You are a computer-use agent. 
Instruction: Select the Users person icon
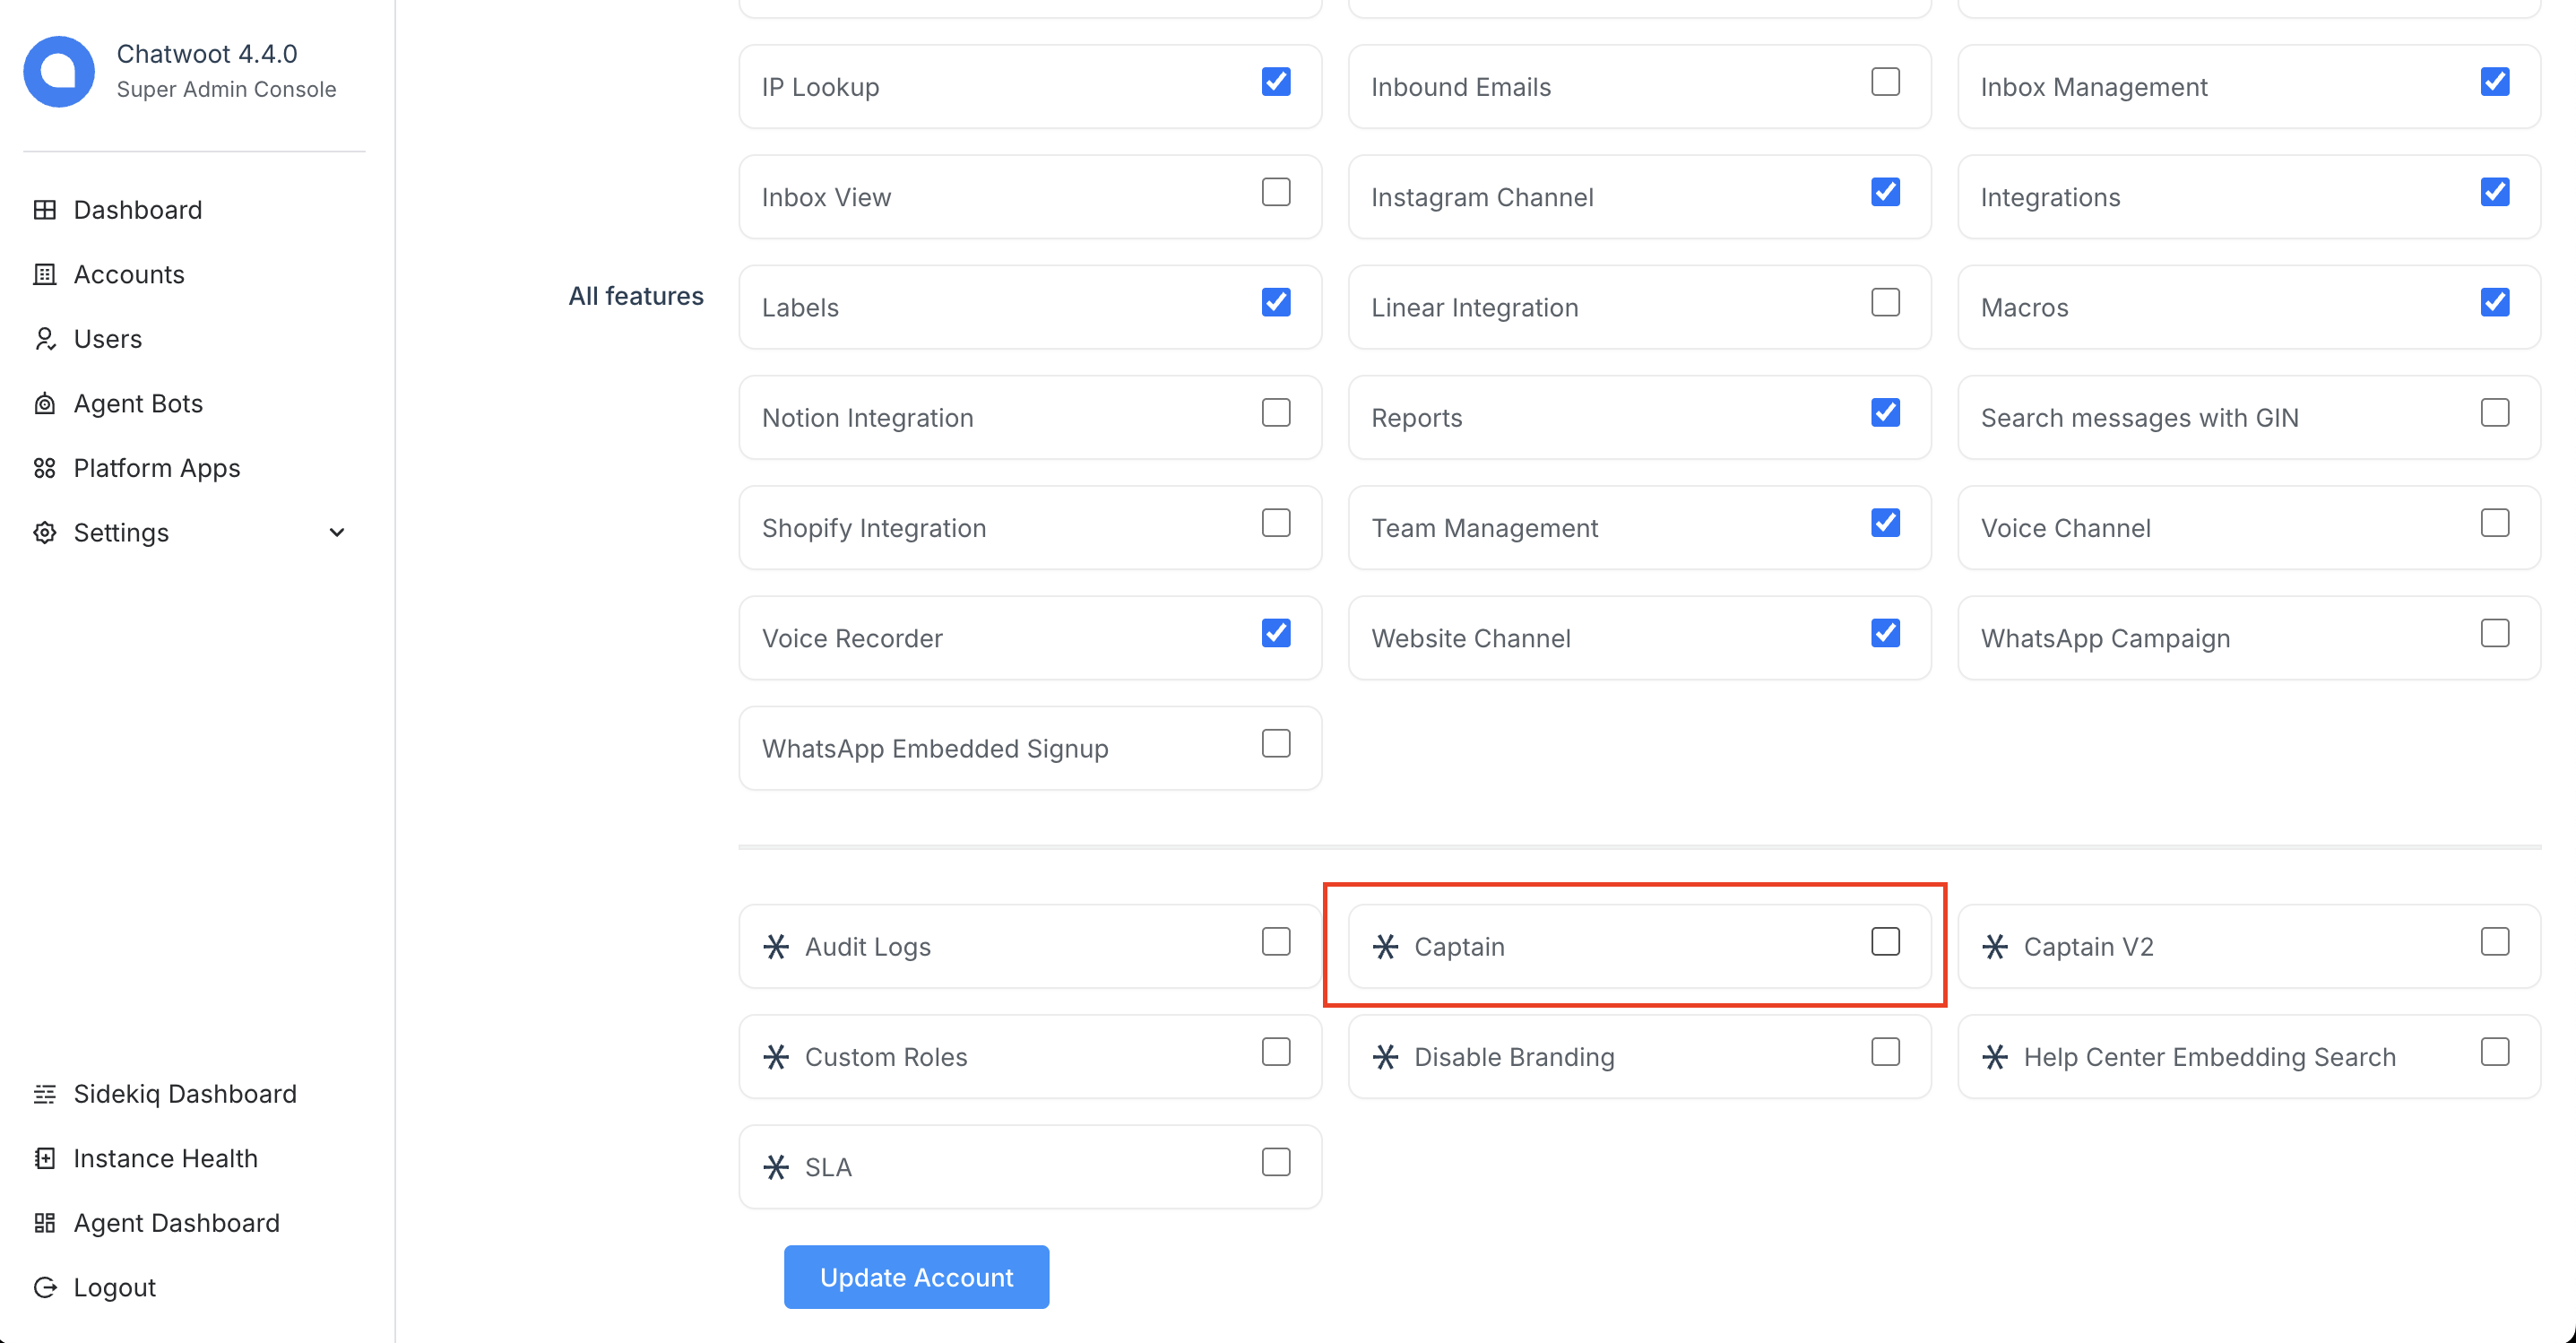pyautogui.click(x=45, y=339)
